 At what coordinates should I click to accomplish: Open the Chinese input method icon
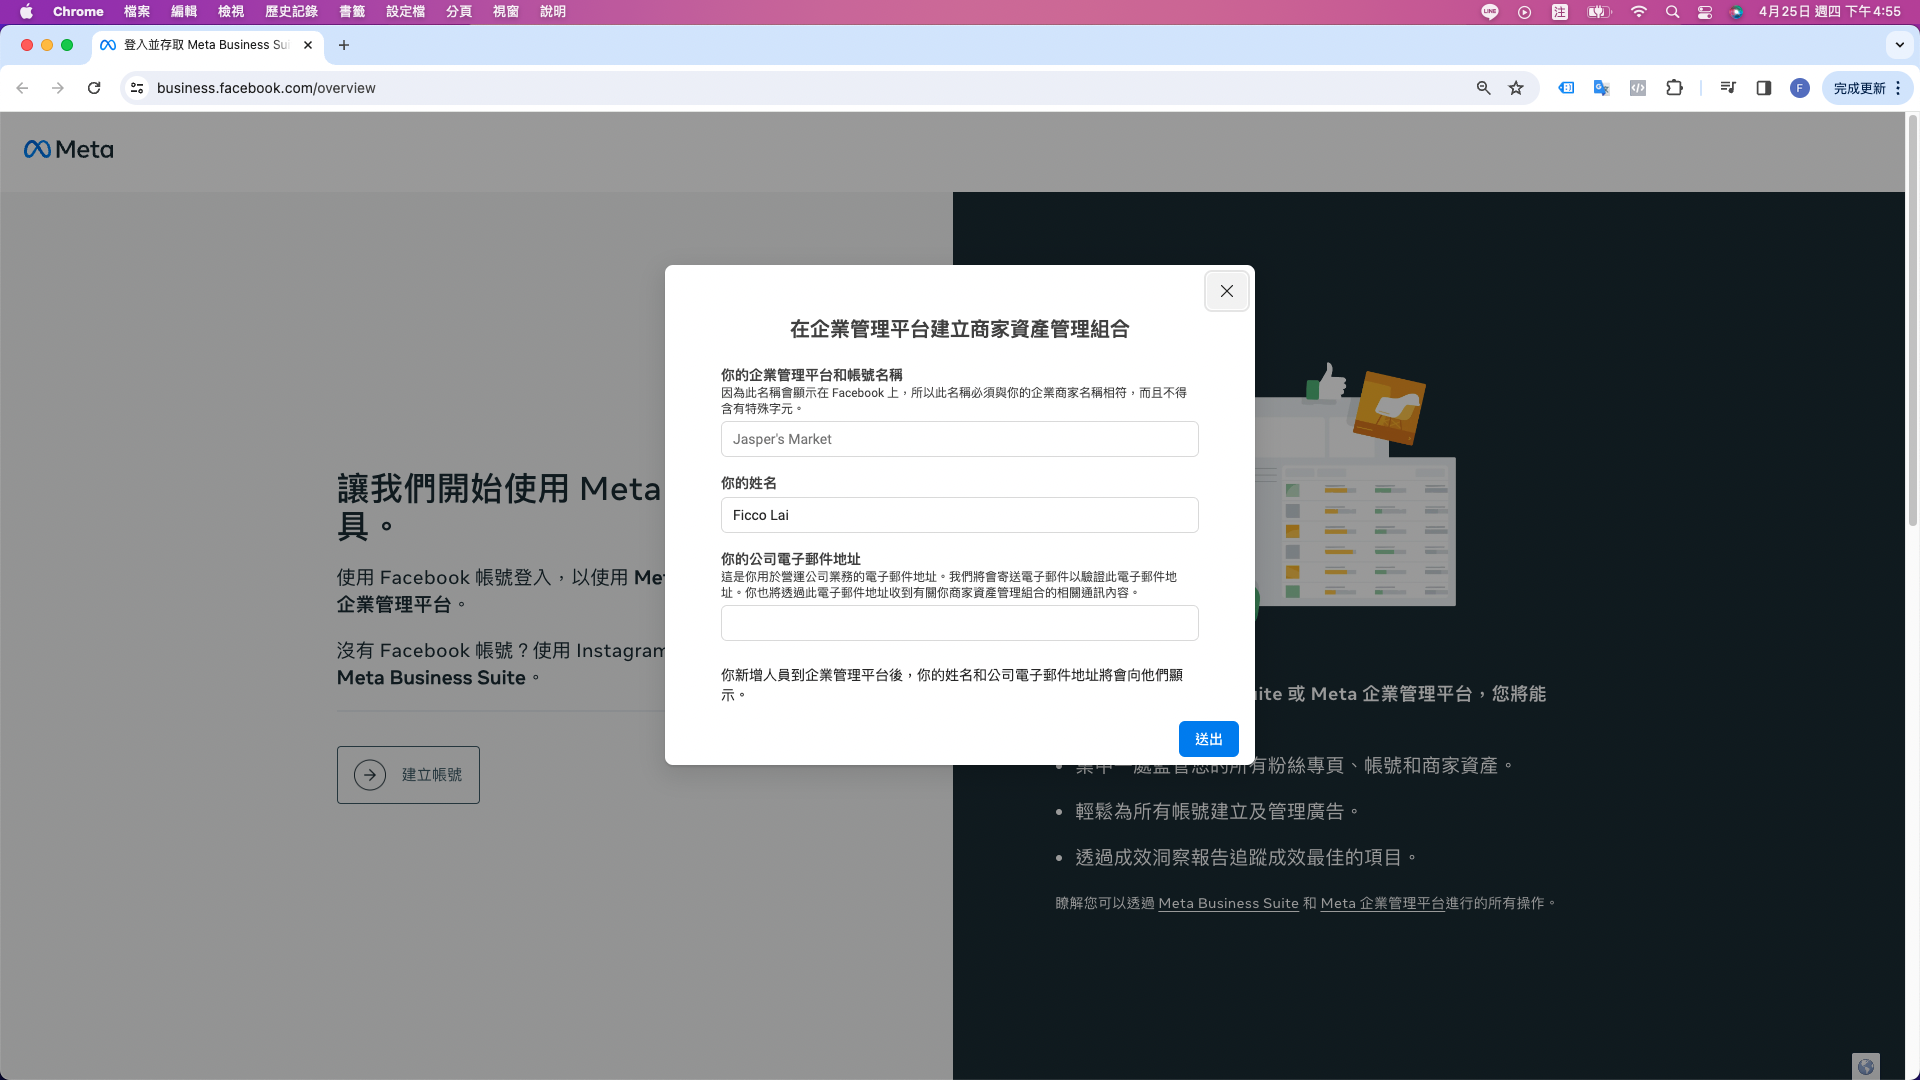1560,12
